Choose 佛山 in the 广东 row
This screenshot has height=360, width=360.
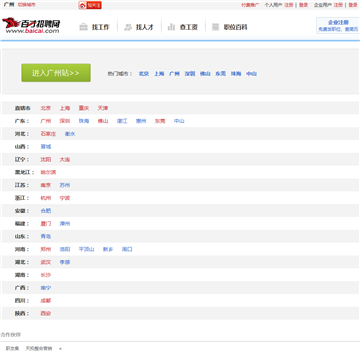[103, 121]
